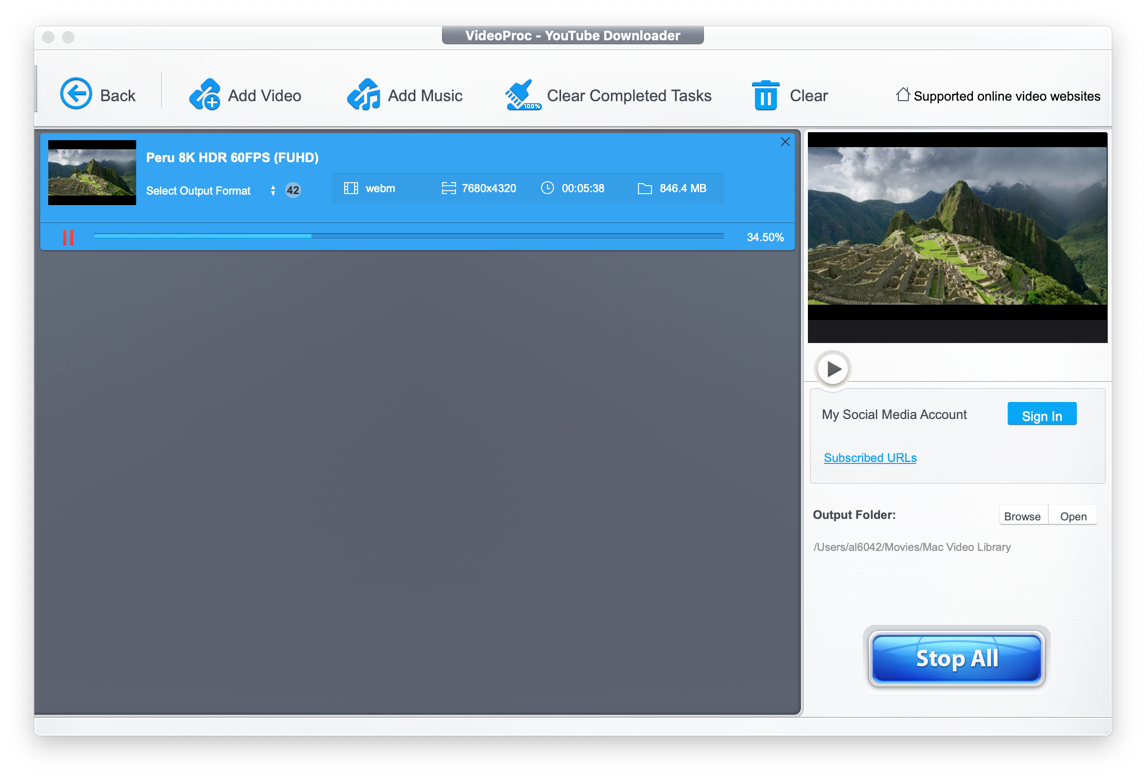Click the Back label

click(x=118, y=96)
